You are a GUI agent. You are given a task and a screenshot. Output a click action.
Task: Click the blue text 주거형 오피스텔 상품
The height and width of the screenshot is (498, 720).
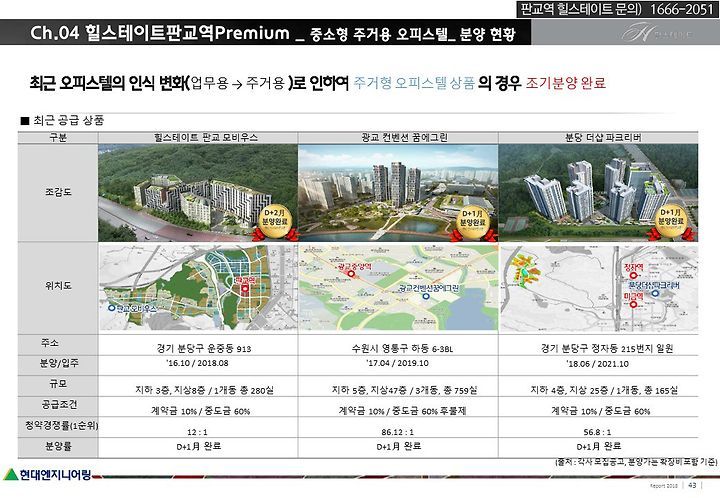click(x=414, y=83)
